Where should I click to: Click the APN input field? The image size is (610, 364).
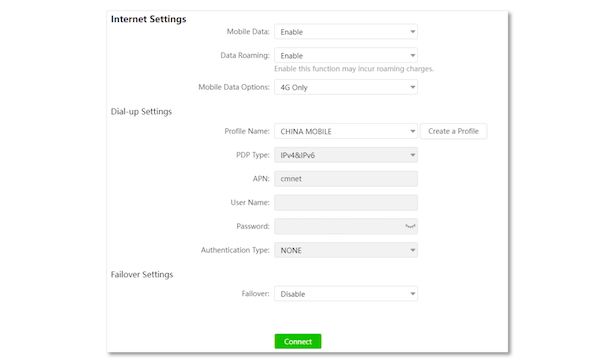[345, 179]
